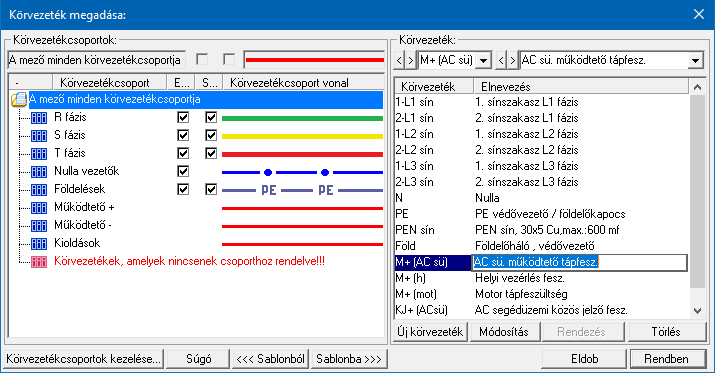Click the circuit list scrollbar down arrow
This screenshot has width=715, height=373.
(697, 311)
